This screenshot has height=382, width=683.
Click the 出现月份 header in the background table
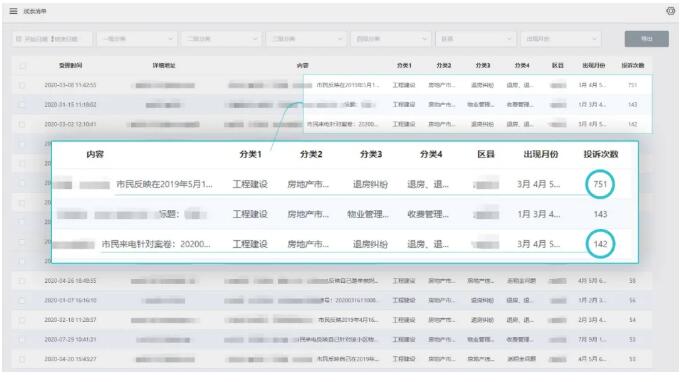[x=594, y=65]
